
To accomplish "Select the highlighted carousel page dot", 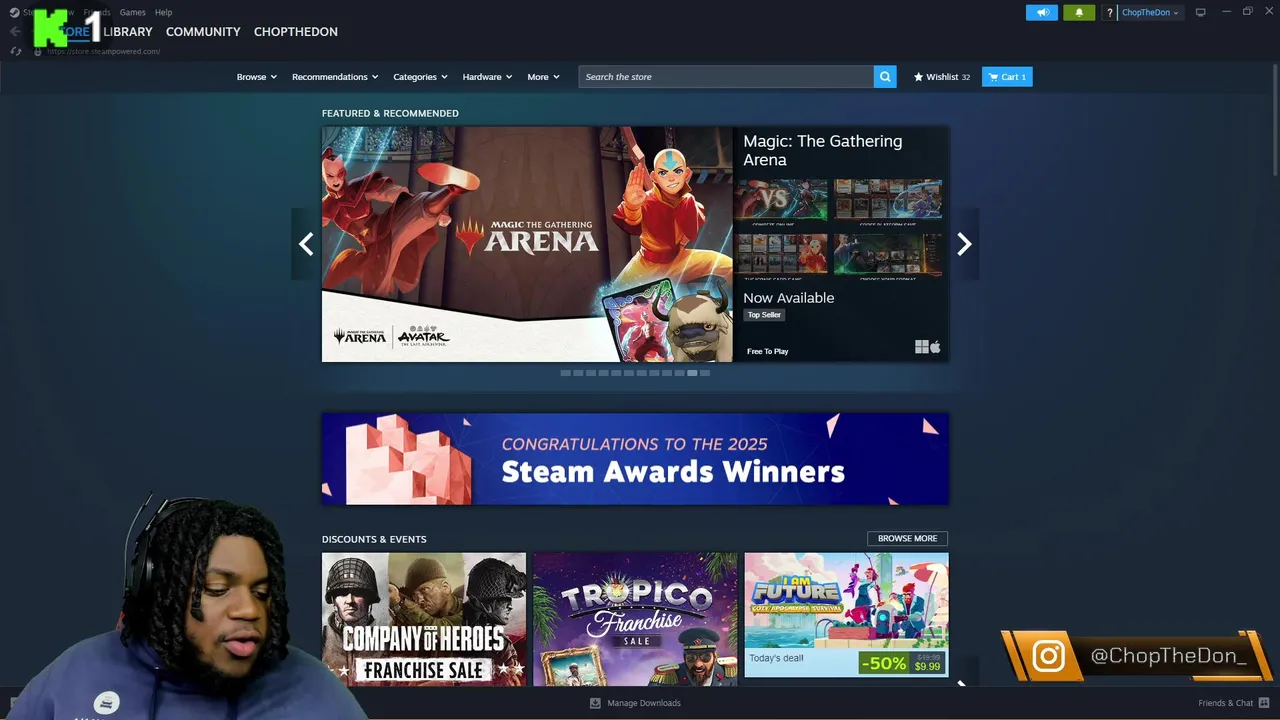I will pyautogui.click(x=692, y=373).
